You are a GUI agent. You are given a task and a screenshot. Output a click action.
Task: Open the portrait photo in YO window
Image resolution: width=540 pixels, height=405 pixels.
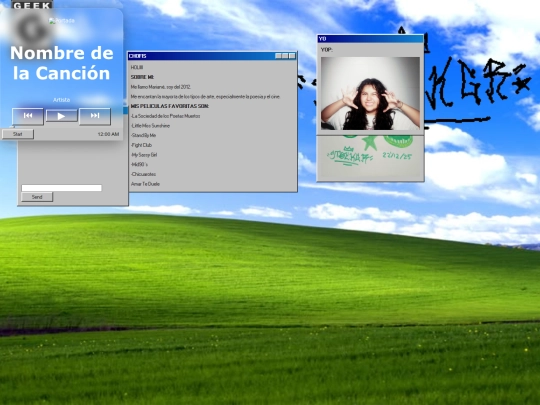click(x=370, y=93)
